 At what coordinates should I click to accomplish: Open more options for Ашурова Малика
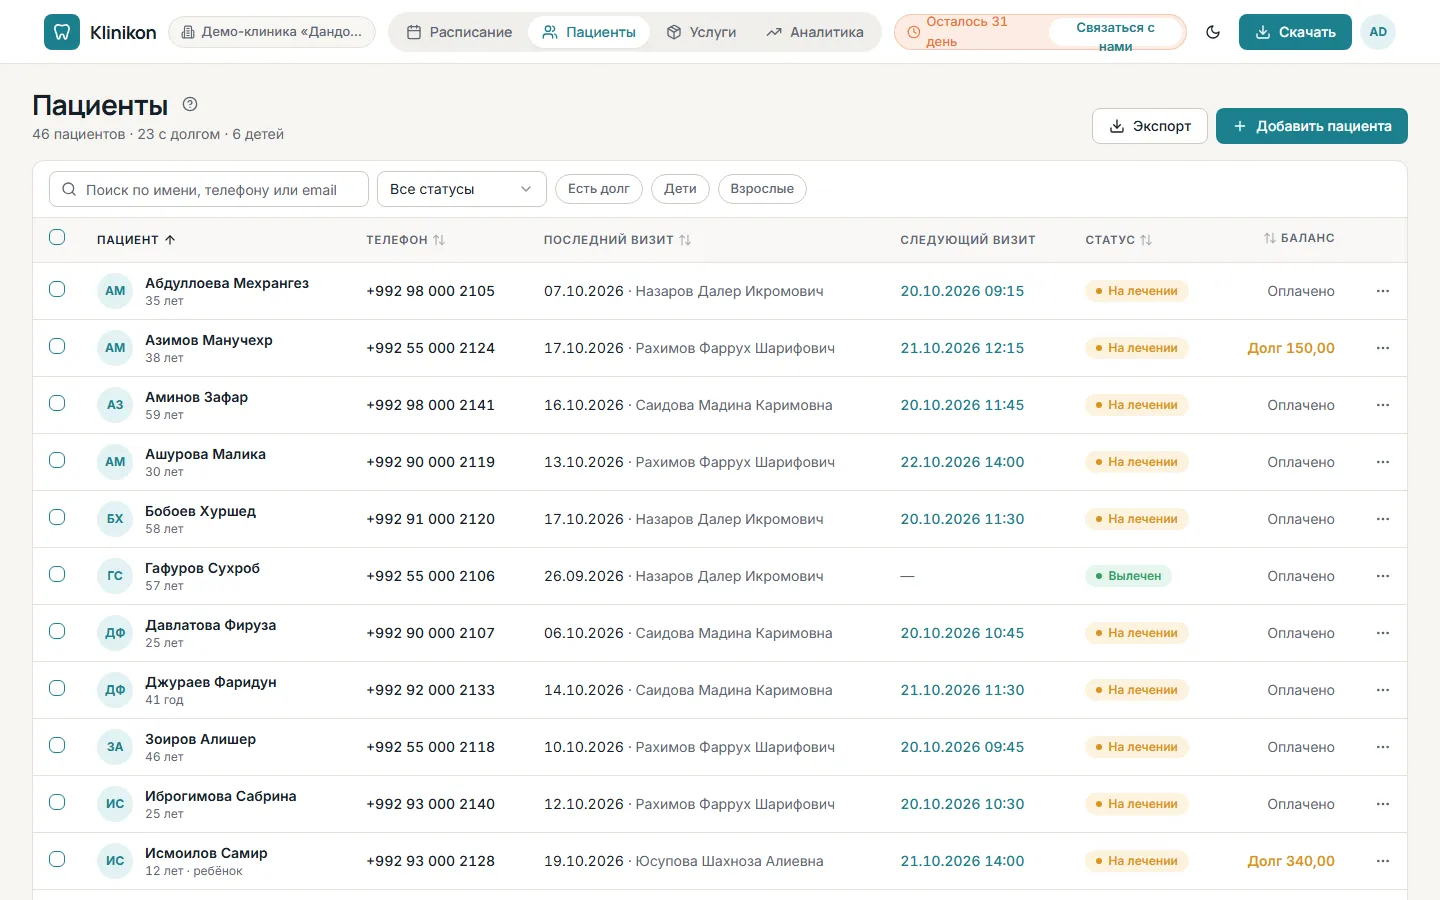(x=1383, y=462)
